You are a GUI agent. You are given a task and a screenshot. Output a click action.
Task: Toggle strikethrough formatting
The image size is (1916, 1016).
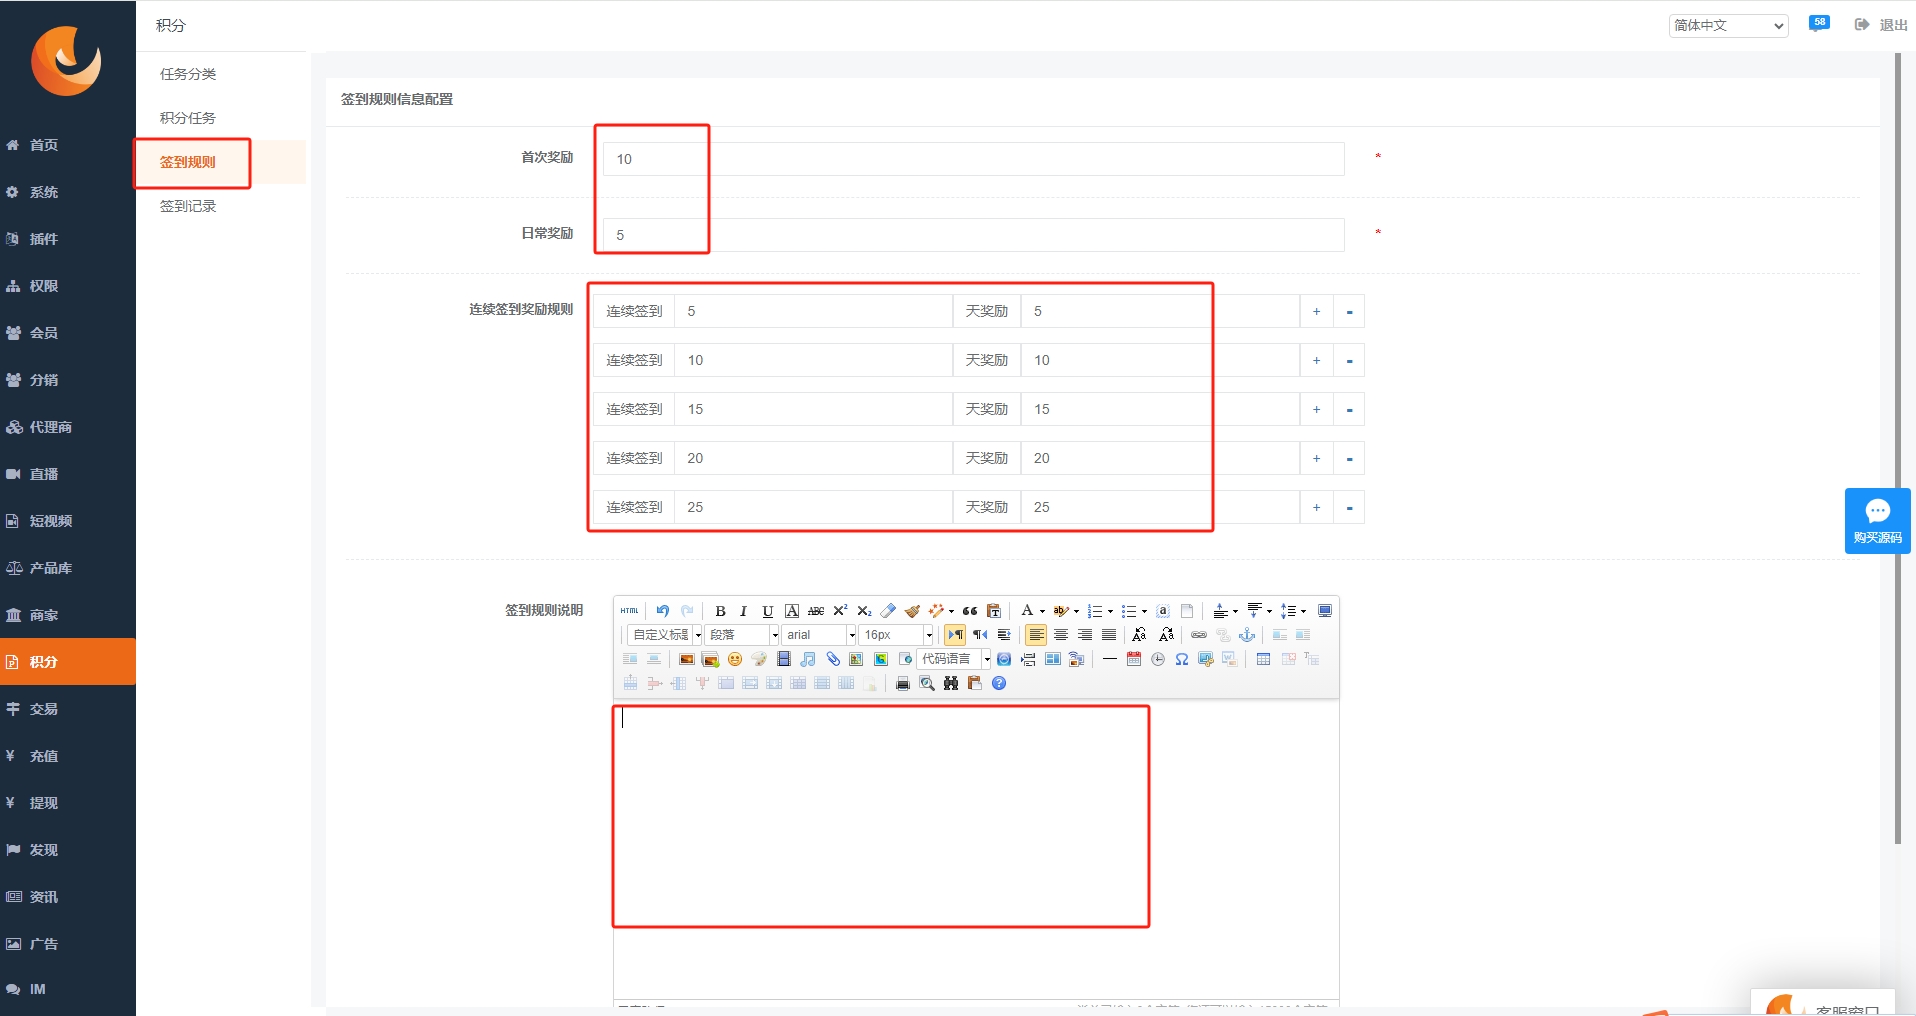pyautogui.click(x=816, y=611)
